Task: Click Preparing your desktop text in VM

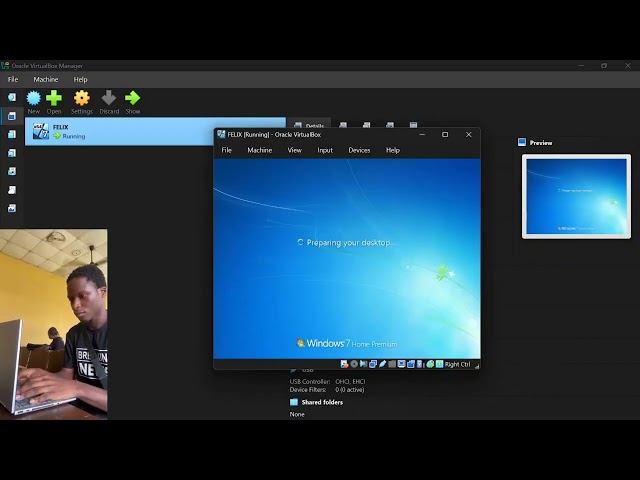Action: 351,243
